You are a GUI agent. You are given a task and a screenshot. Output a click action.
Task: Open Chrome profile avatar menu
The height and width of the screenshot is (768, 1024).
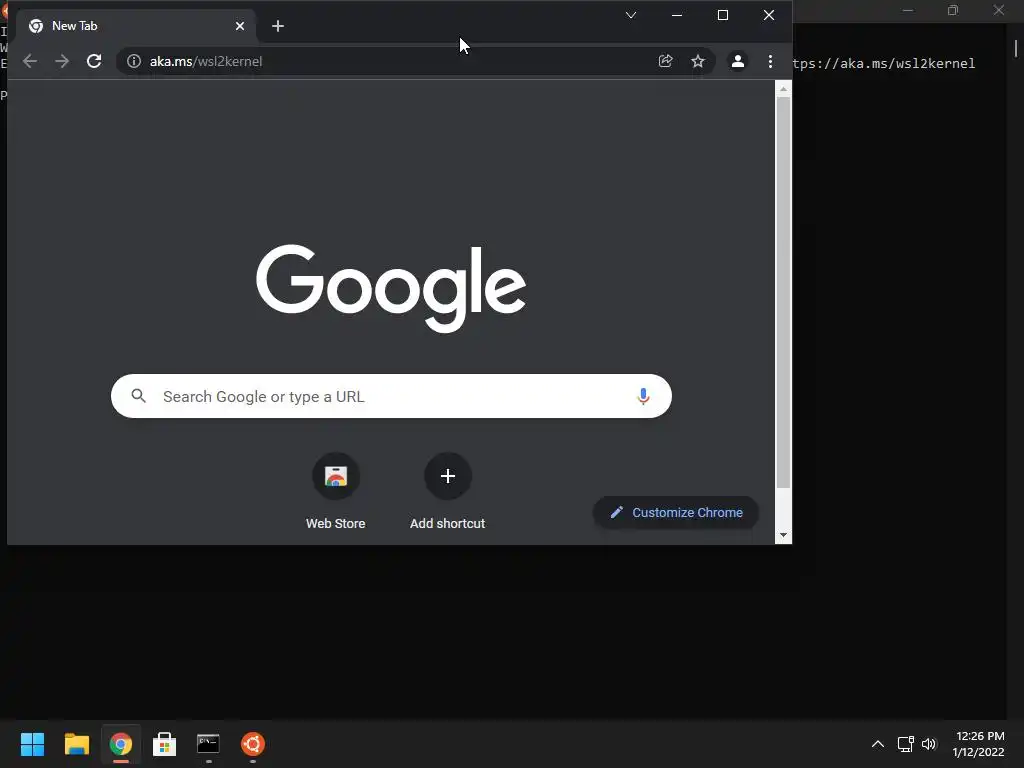pyautogui.click(x=738, y=61)
